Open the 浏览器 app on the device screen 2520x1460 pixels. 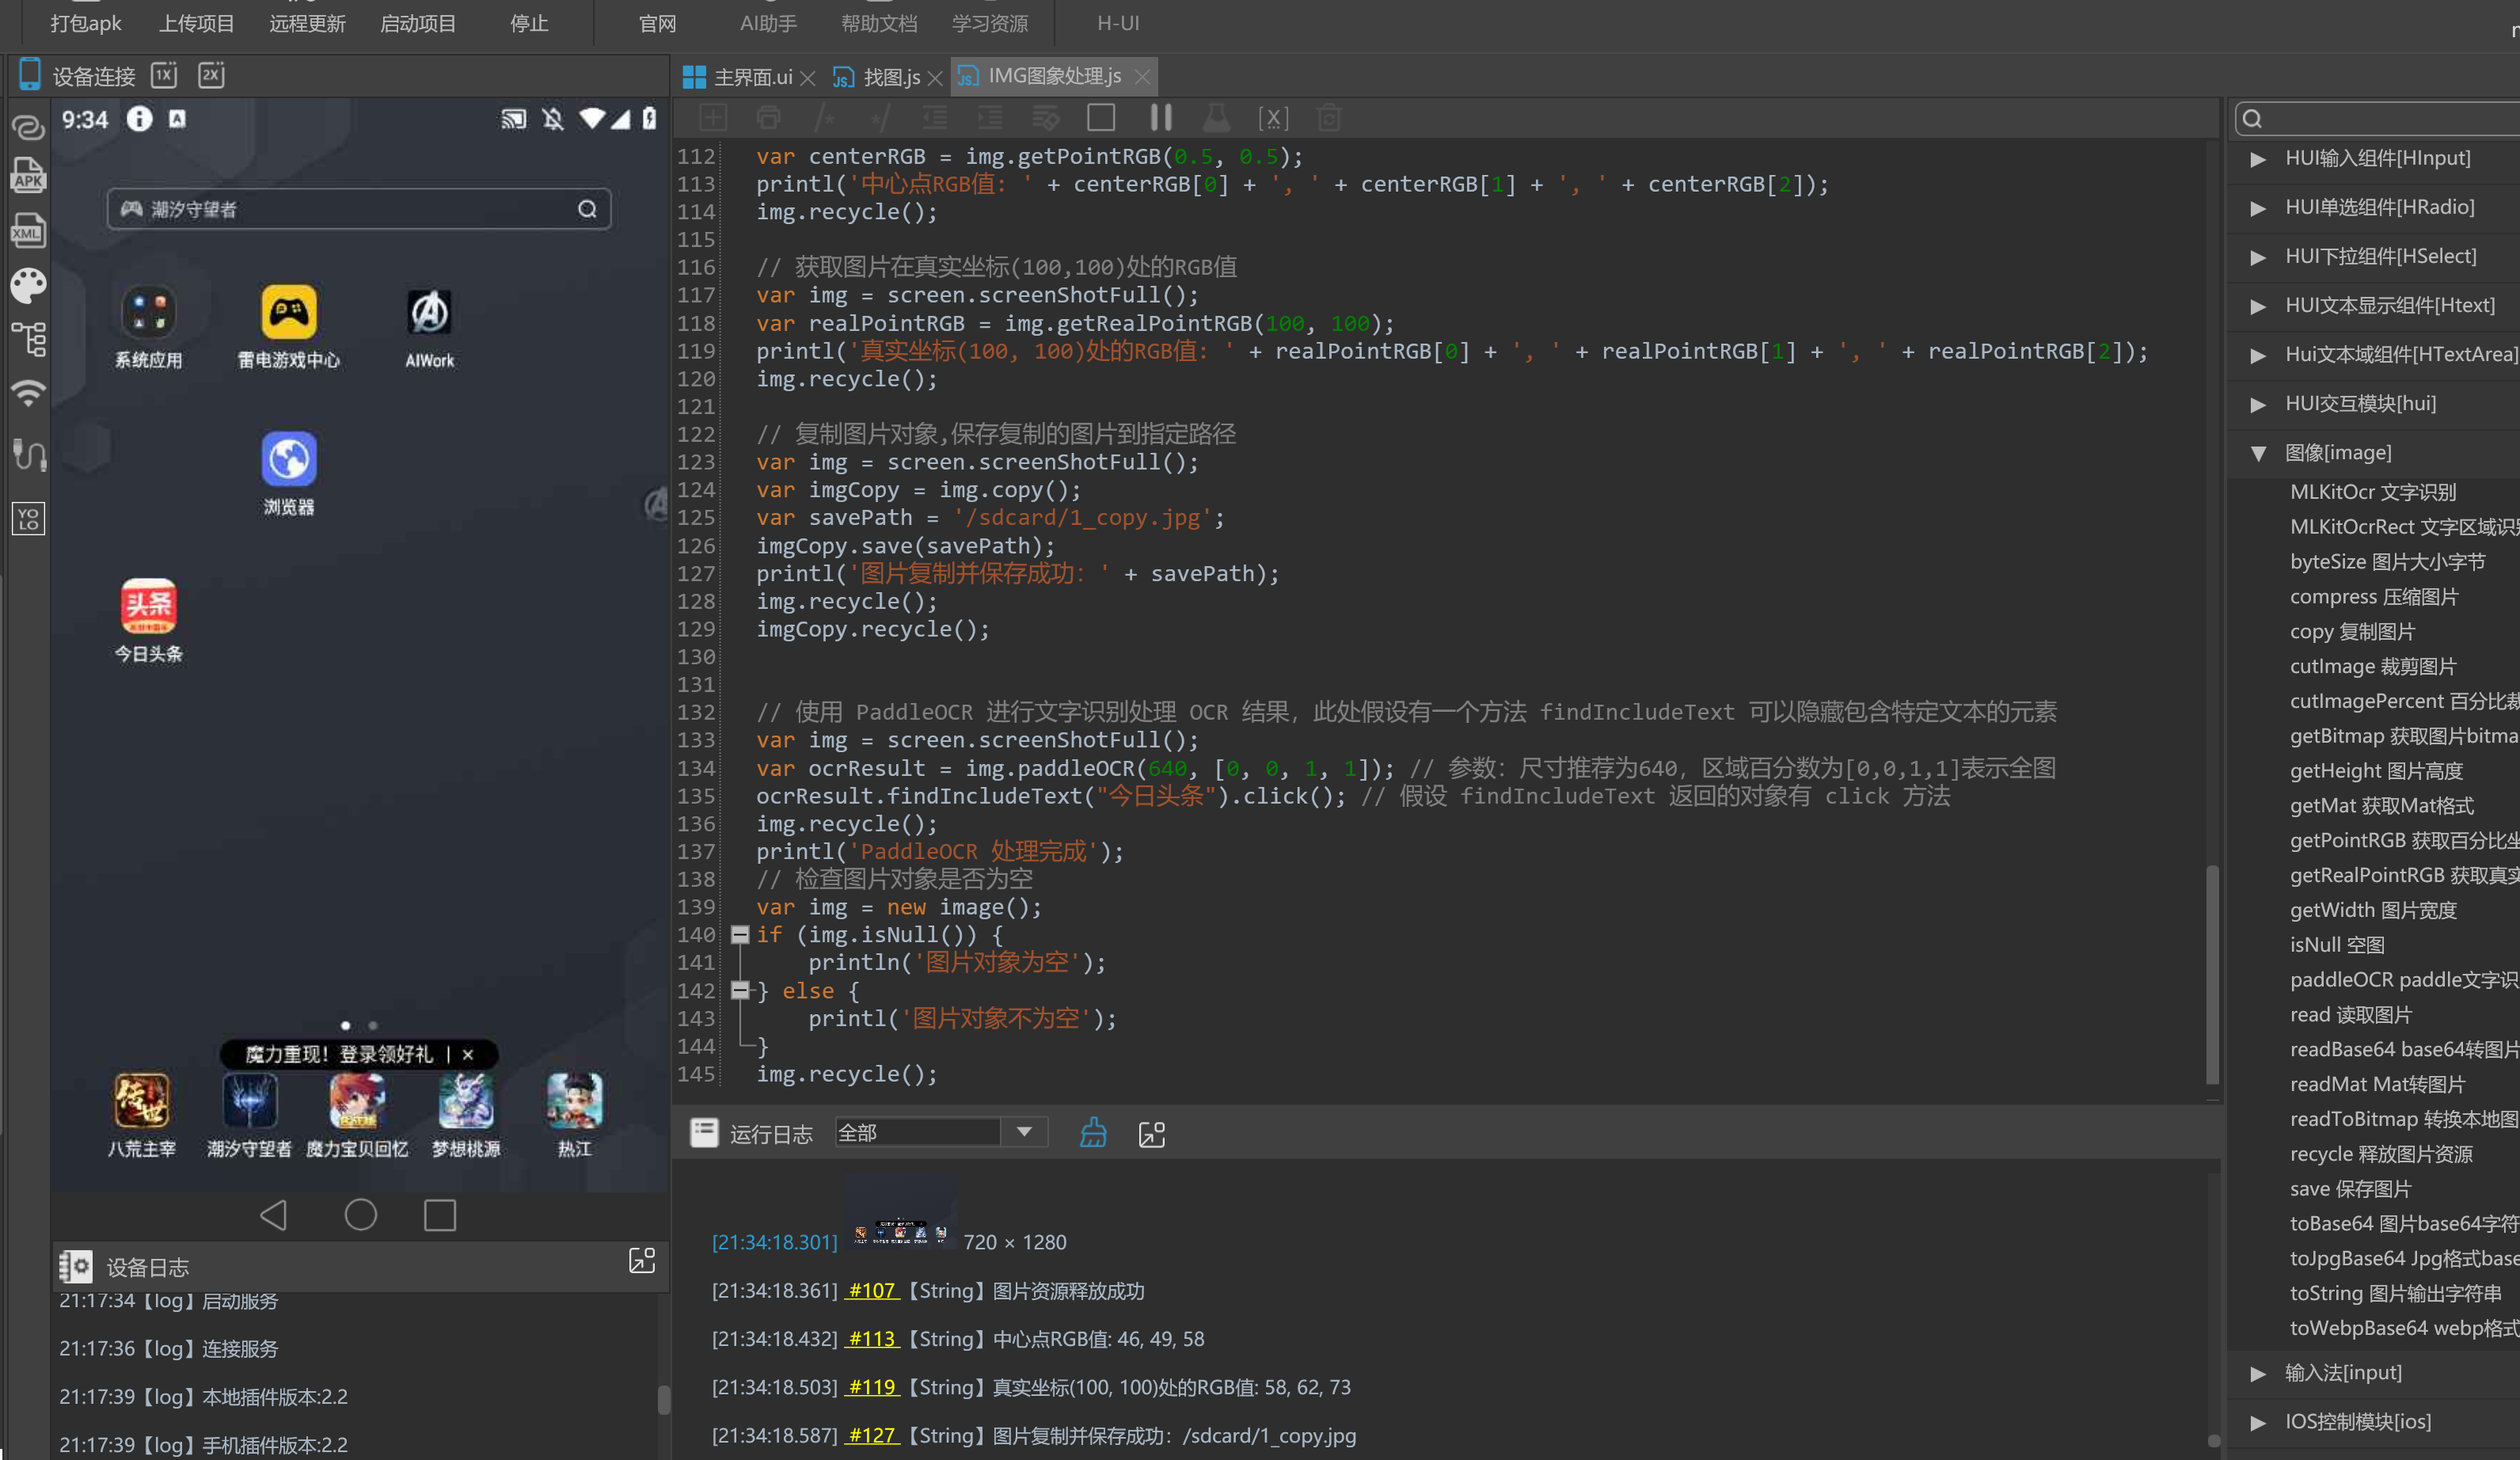[289, 473]
